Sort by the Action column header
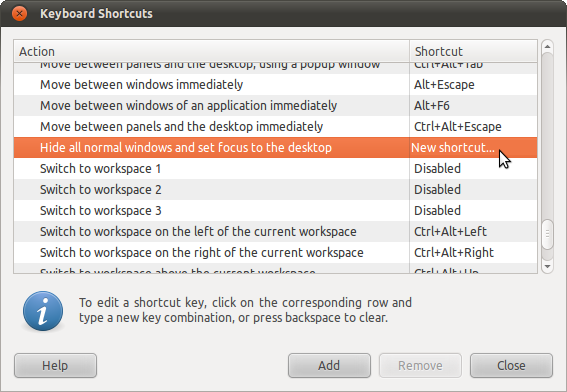 pyautogui.click(x=212, y=51)
